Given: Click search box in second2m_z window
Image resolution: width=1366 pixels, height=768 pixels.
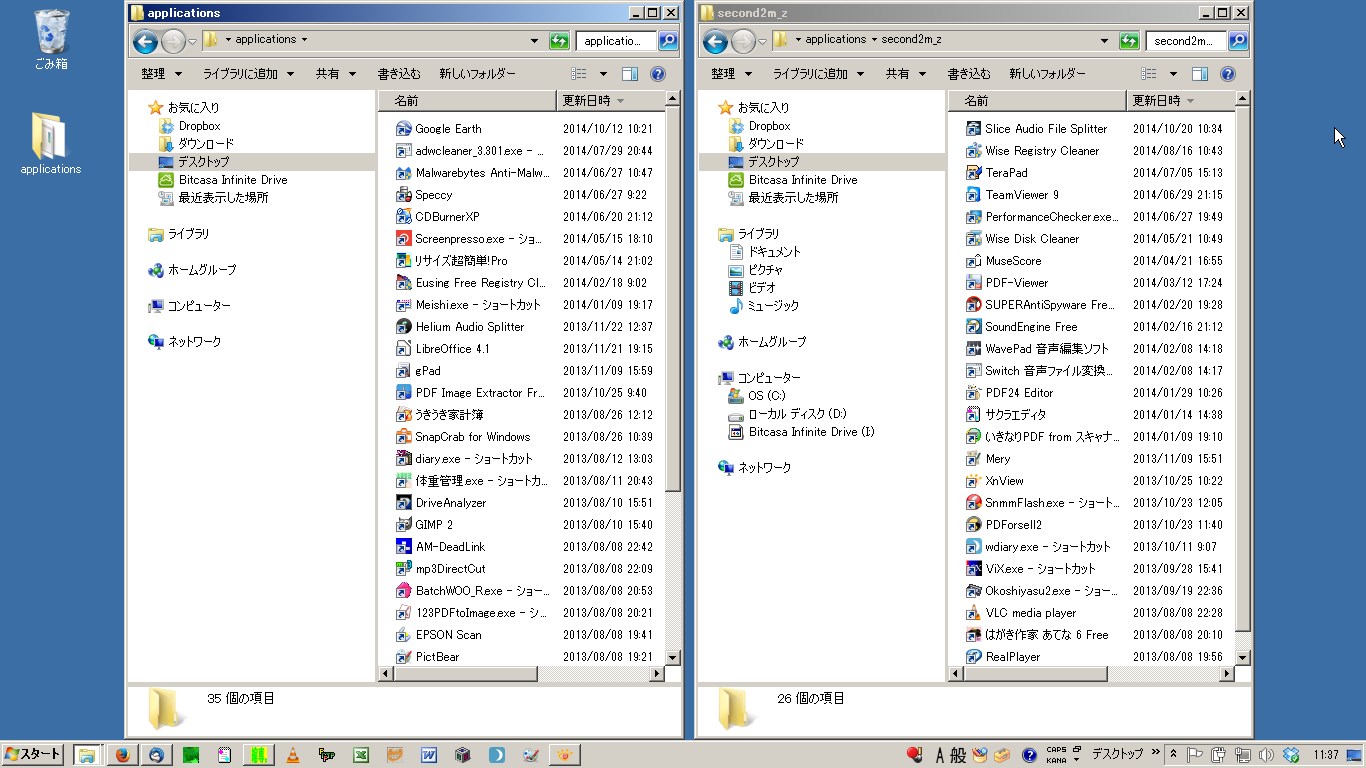Looking at the screenshot, I should click(x=1187, y=41).
